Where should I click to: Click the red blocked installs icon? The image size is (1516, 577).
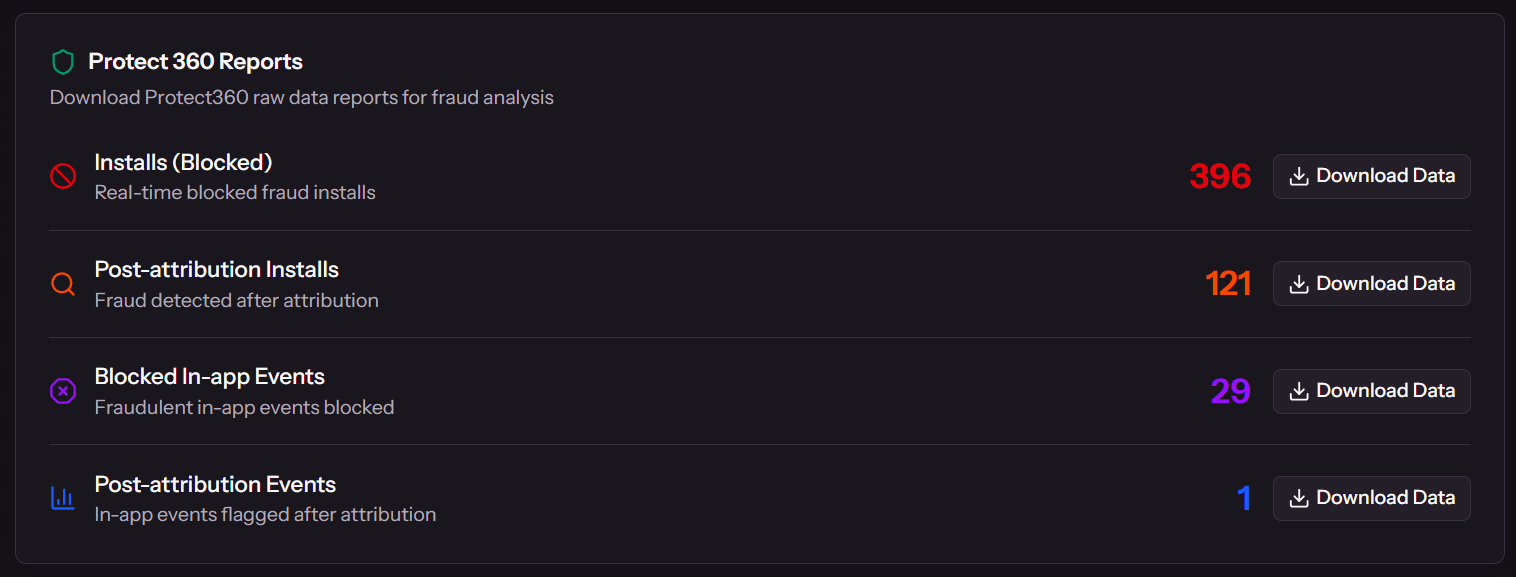[63, 177]
